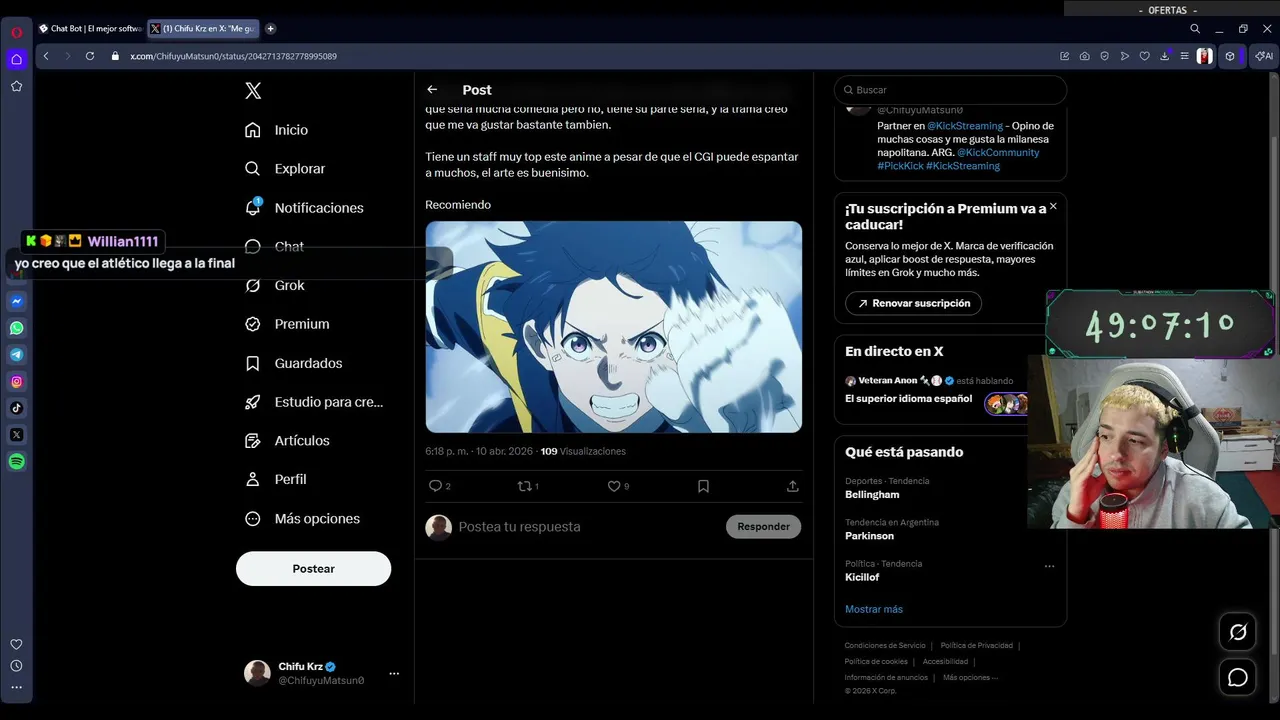1280x720 pixels.
Task: Open @KickStreaming mention link
Action: pos(965,126)
